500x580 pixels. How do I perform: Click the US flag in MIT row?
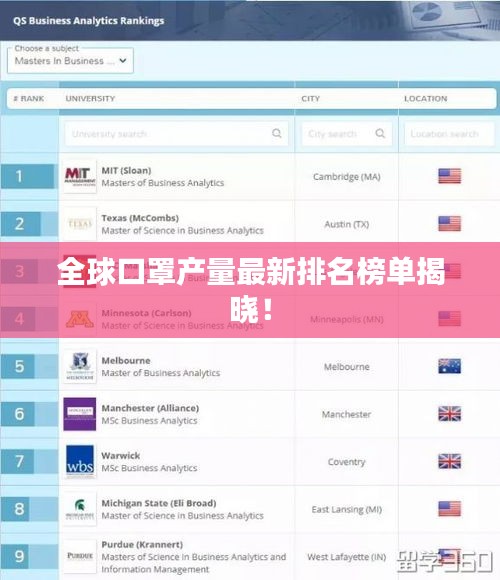(x=450, y=176)
